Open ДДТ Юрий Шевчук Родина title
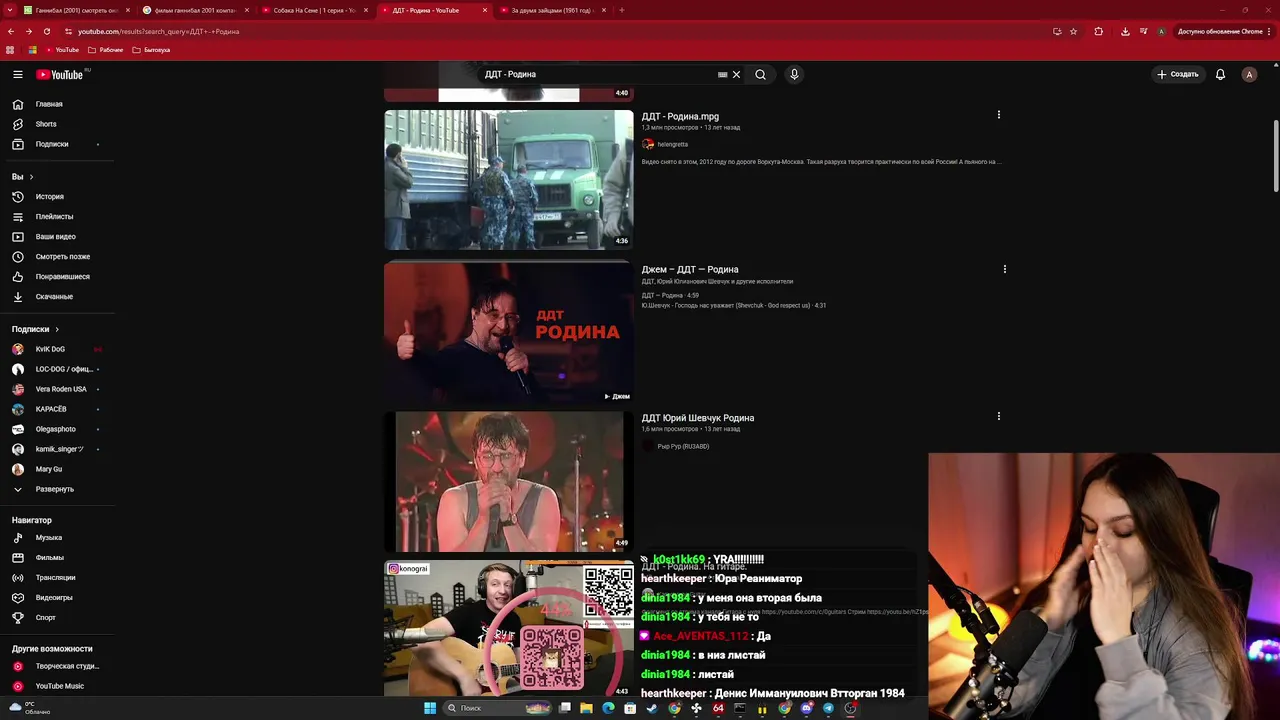This screenshot has height=720, width=1280. click(x=697, y=418)
